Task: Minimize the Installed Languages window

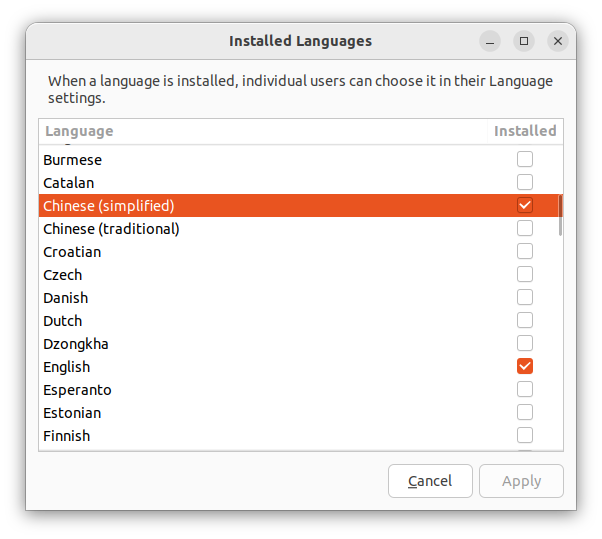Action: 490,41
